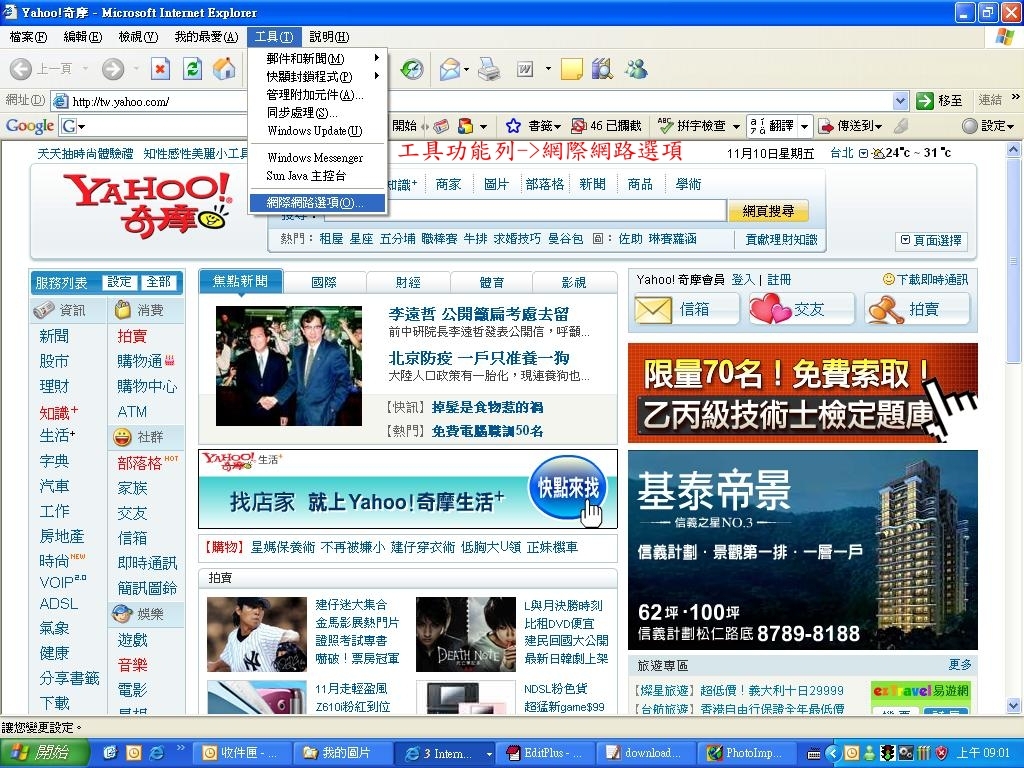
Task: Open the 收件匣 taskbar button
Action: pyautogui.click(x=241, y=753)
